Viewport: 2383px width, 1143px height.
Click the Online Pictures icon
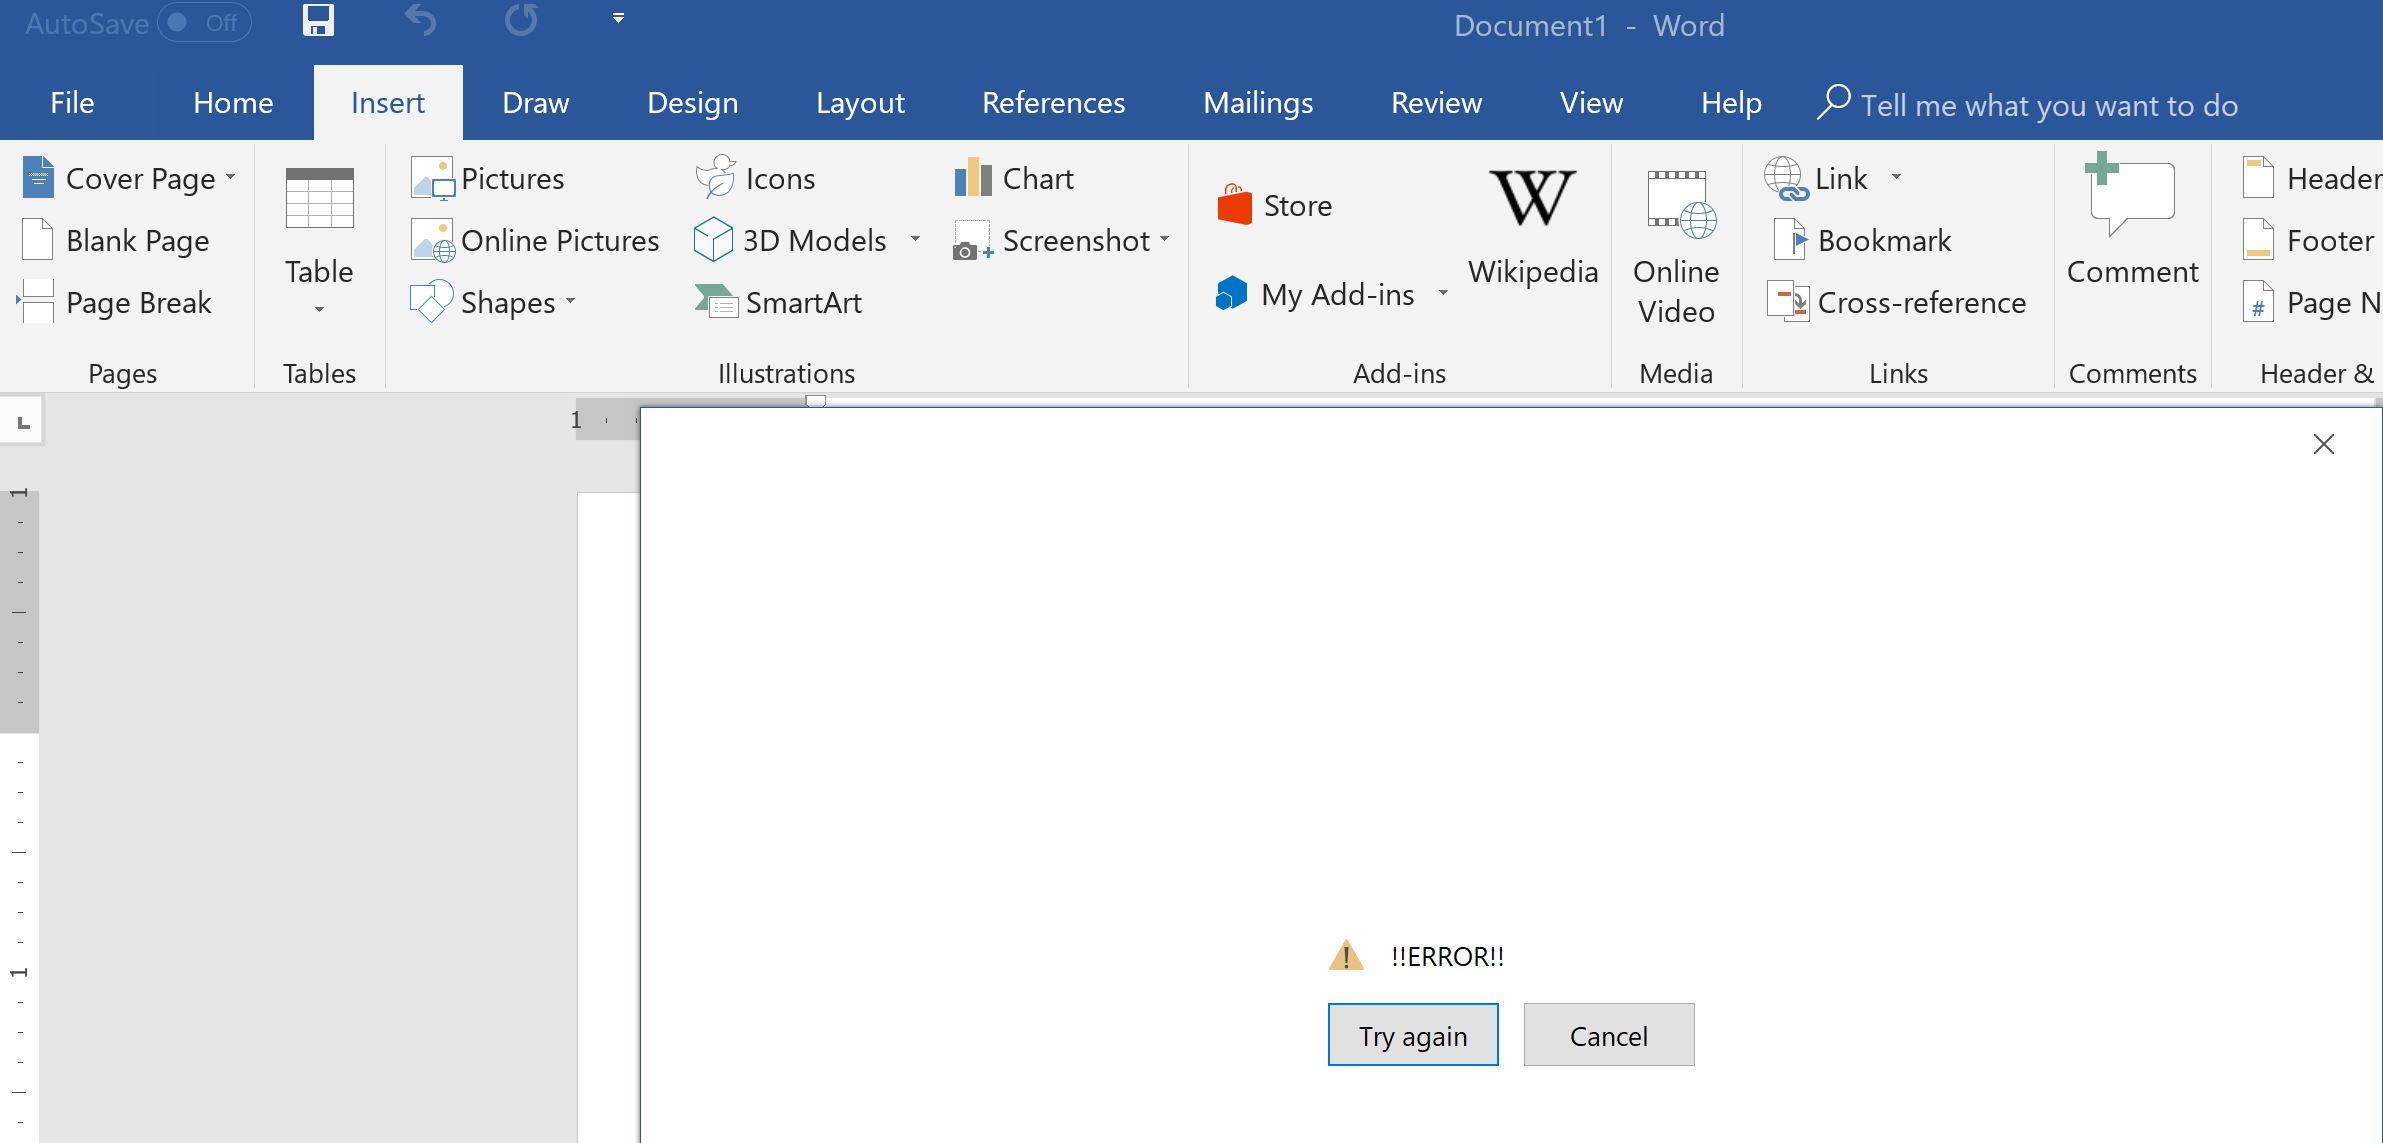433,240
